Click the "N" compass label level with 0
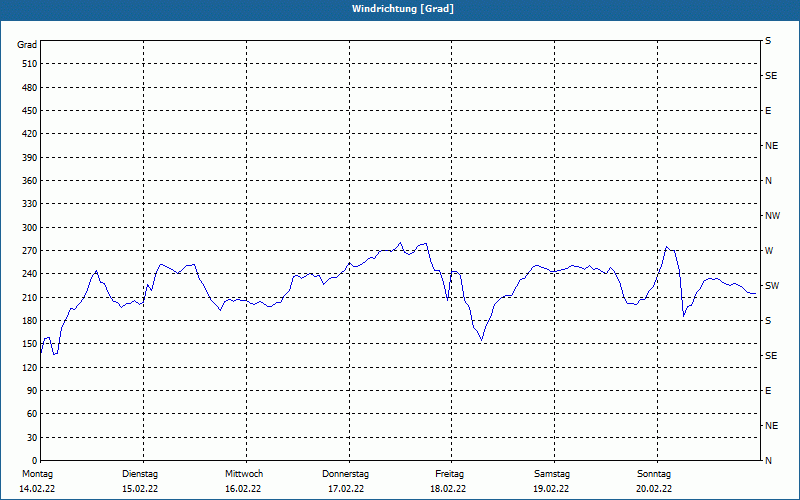This screenshot has width=800, height=500. pos(768,461)
